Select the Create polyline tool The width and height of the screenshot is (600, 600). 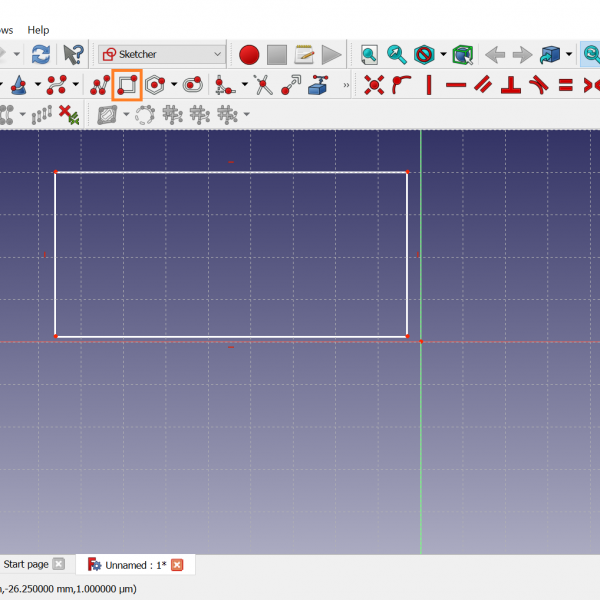[100, 85]
